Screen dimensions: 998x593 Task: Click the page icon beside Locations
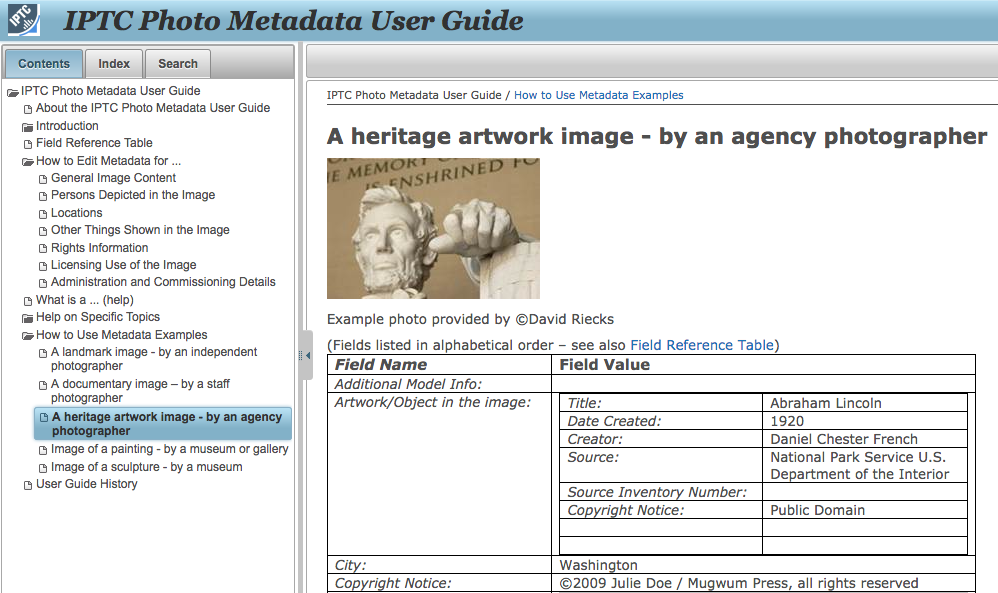pyautogui.click(x=42, y=212)
